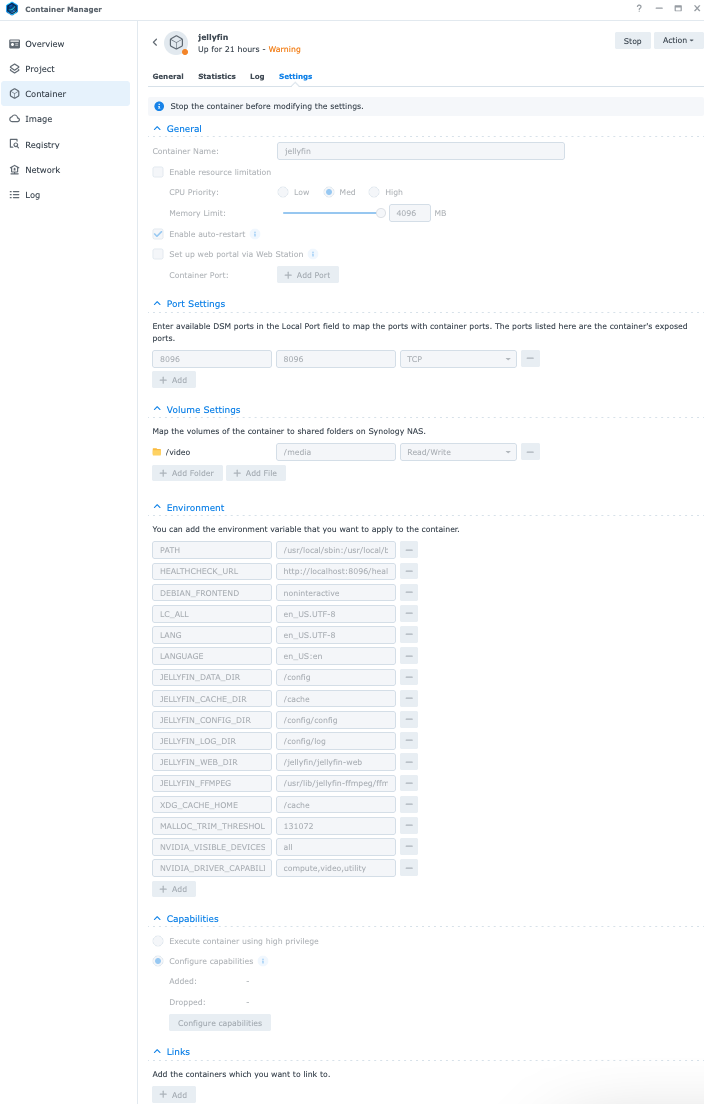Select High CPU priority radio button
The image size is (704, 1104).
(374, 192)
